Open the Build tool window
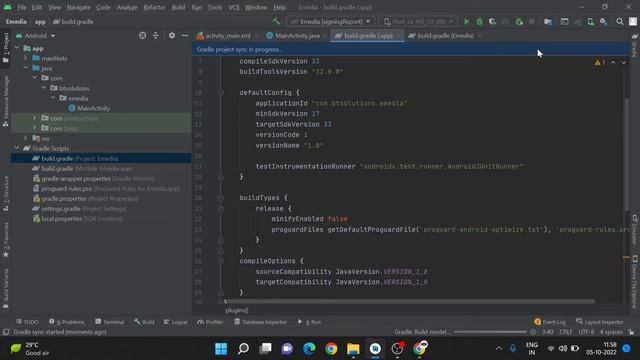 (144, 322)
